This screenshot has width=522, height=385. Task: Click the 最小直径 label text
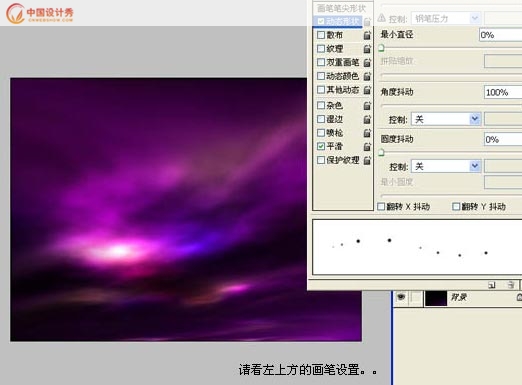(397, 34)
